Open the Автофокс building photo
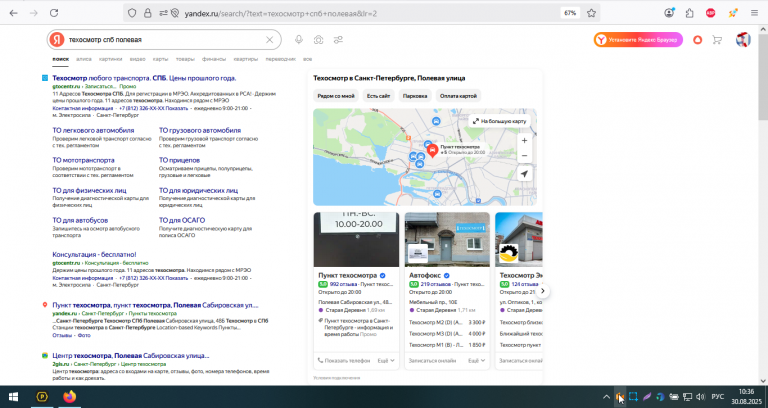Viewport: 768px width, 408px height. click(447, 240)
